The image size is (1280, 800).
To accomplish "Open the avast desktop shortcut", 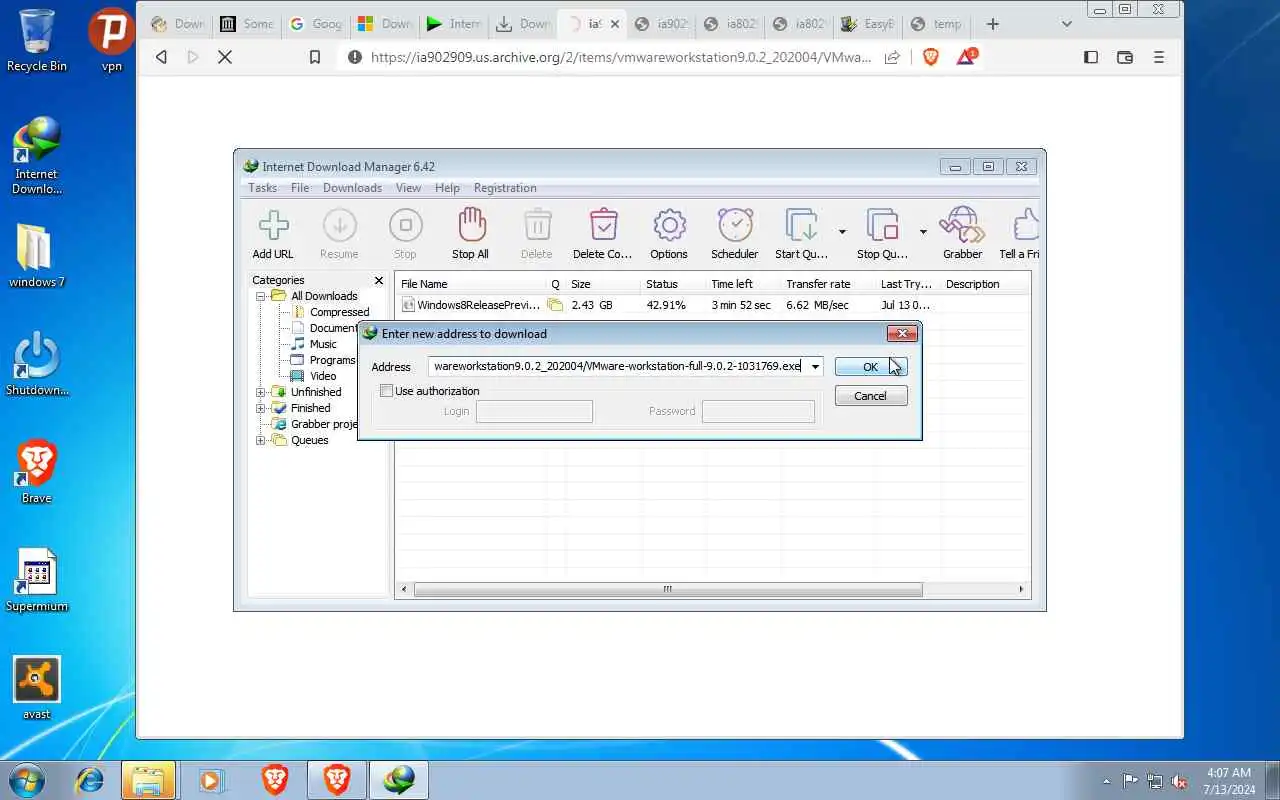I will point(37,688).
